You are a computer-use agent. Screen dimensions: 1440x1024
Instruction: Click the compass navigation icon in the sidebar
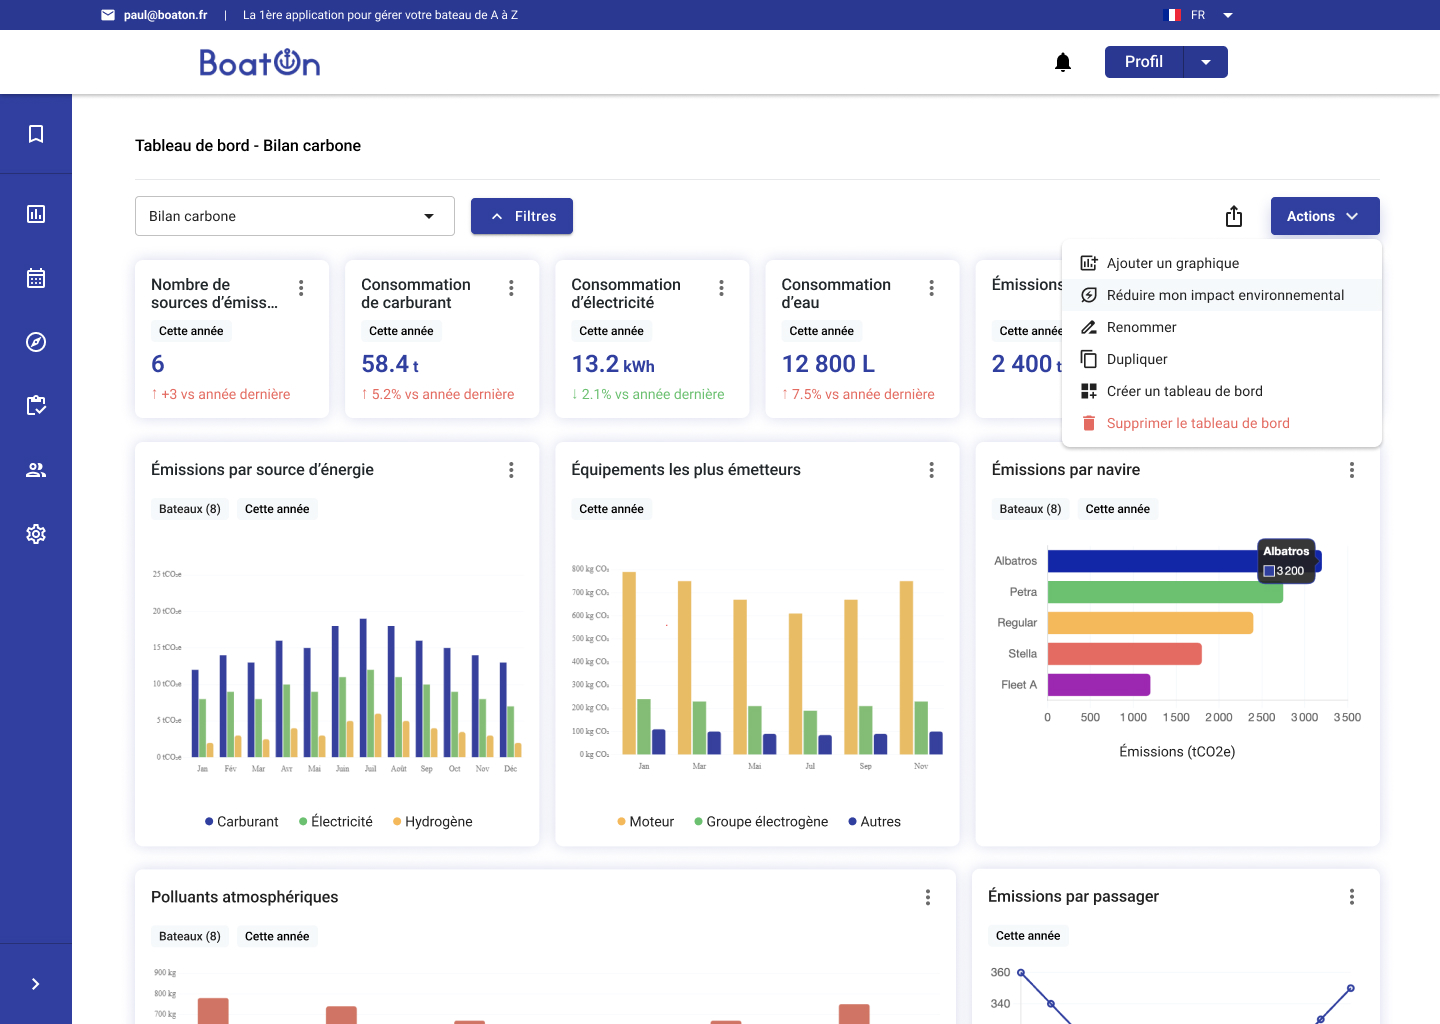point(36,341)
